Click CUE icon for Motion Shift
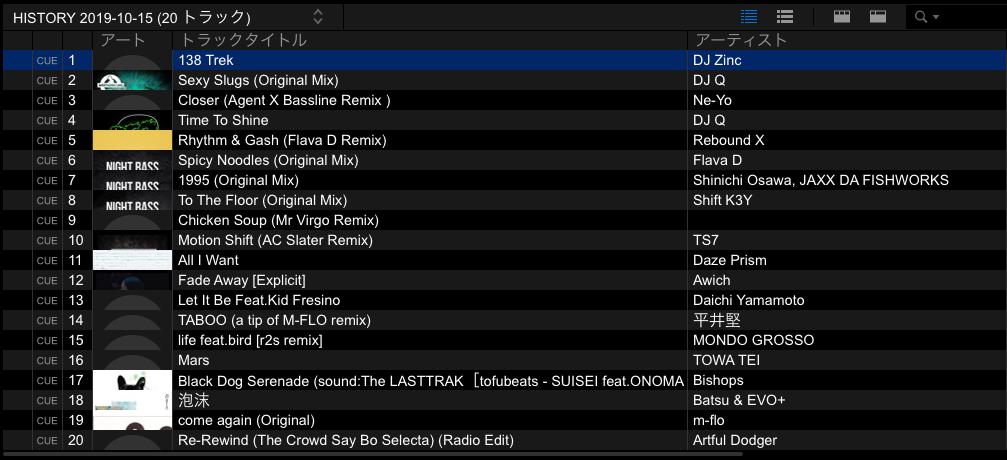Image resolution: width=1007 pixels, height=460 pixels. (47, 240)
